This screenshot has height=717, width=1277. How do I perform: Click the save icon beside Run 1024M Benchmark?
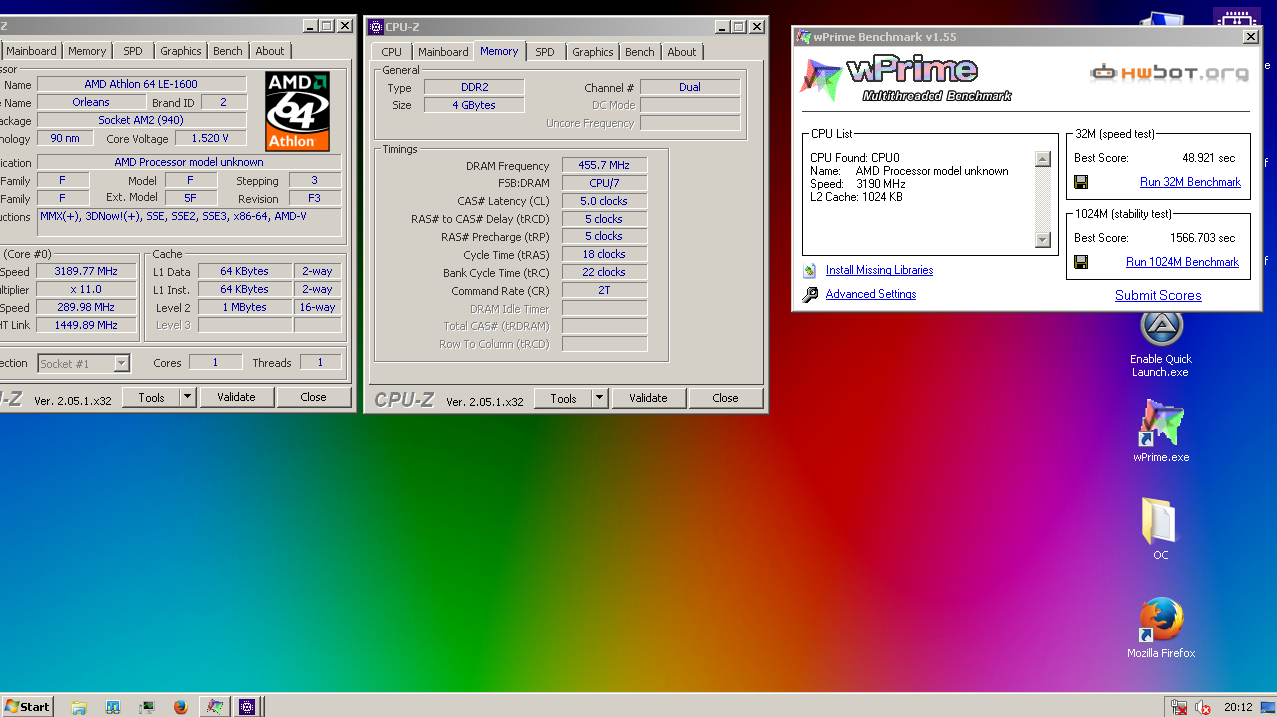click(1081, 262)
